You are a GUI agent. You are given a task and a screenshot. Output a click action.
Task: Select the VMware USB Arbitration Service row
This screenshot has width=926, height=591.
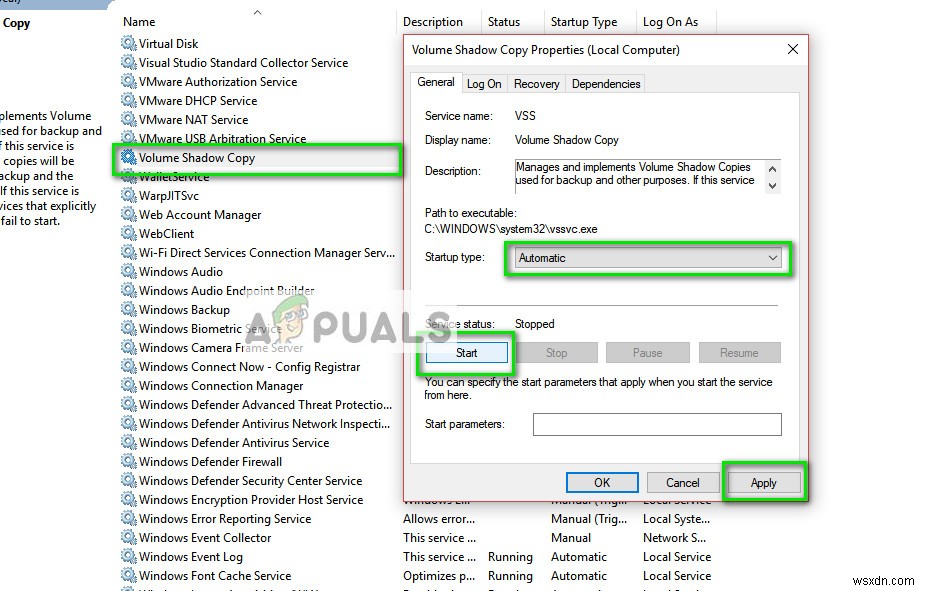tap(260, 138)
